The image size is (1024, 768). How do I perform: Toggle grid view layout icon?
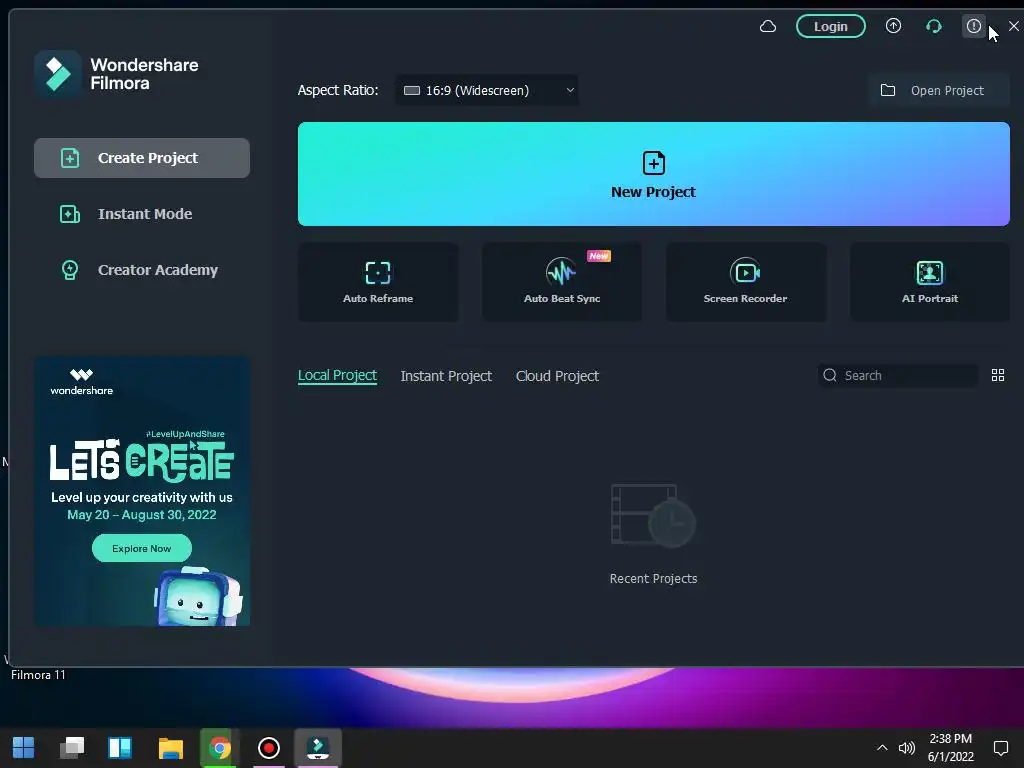tap(998, 376)
